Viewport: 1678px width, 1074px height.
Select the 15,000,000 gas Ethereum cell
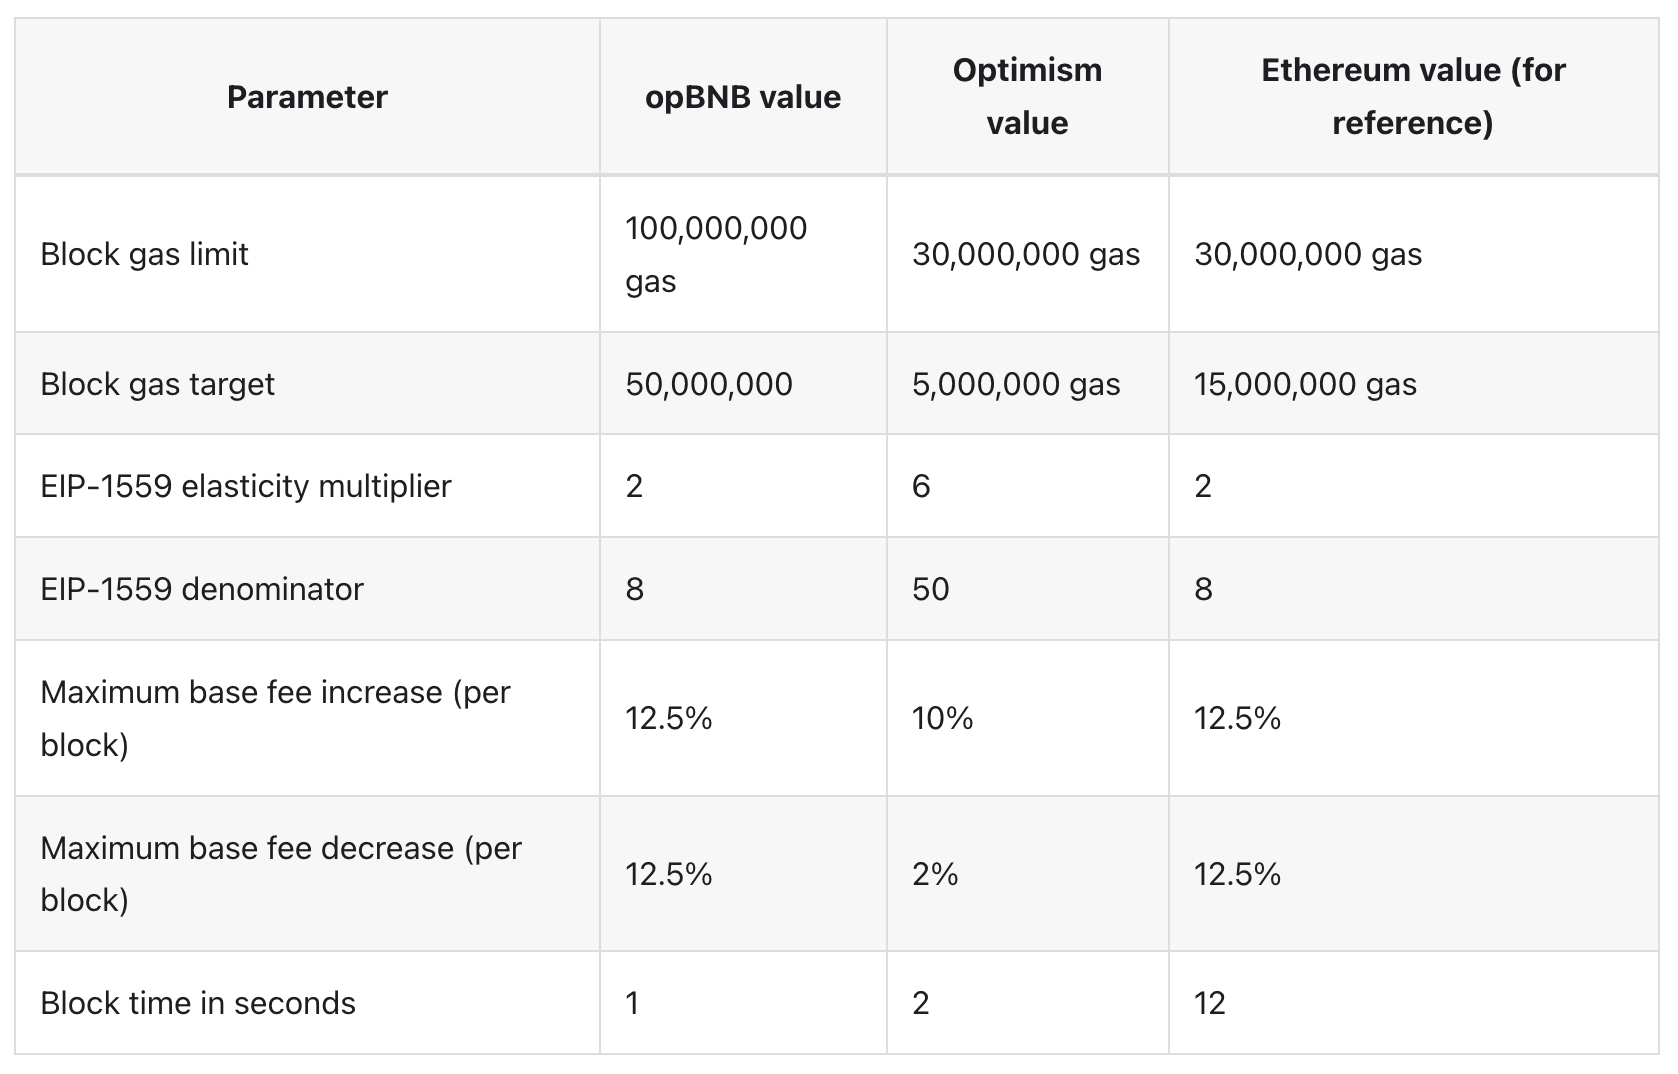[x=1305, y=384]
